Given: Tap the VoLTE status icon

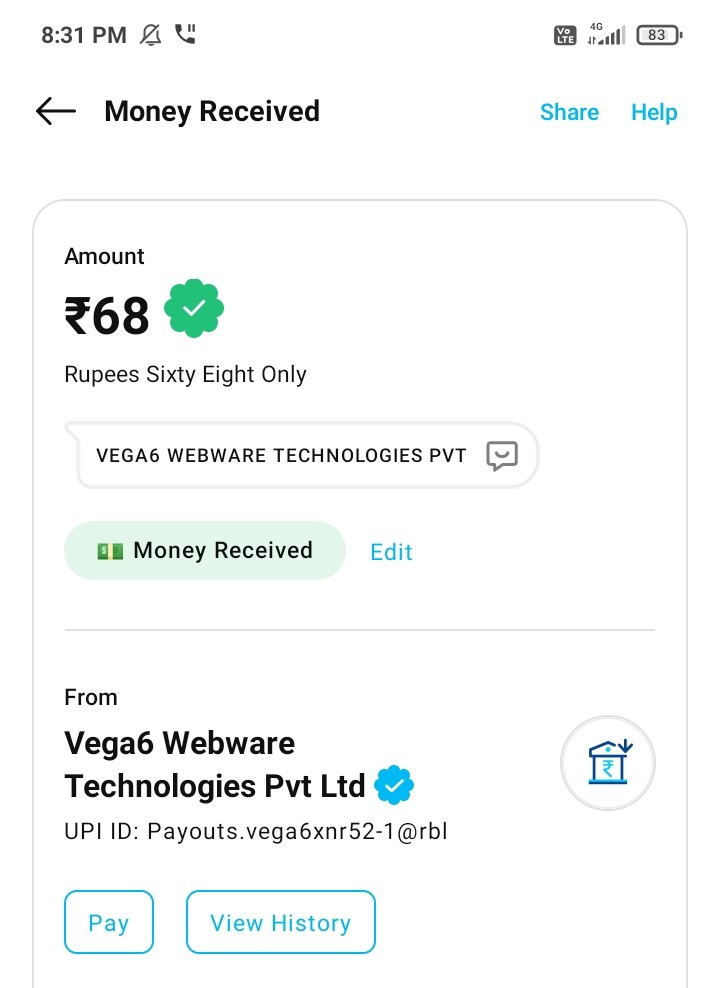Looking at the screenshot, I should (565, 35).
